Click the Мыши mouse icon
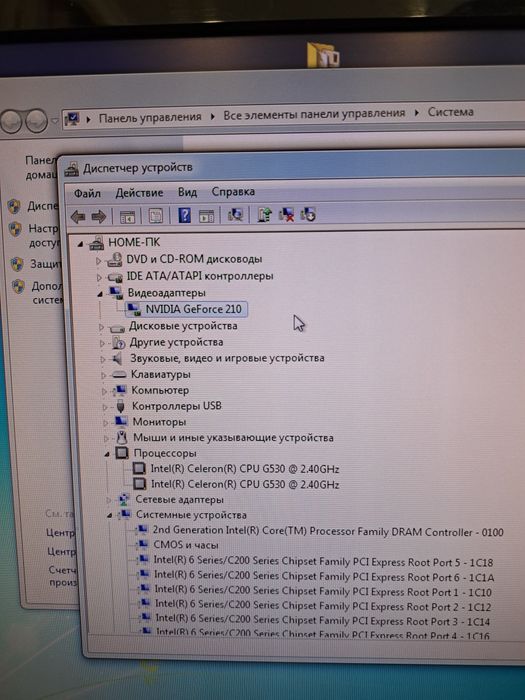The image size is (525, 700). [121, 437]
